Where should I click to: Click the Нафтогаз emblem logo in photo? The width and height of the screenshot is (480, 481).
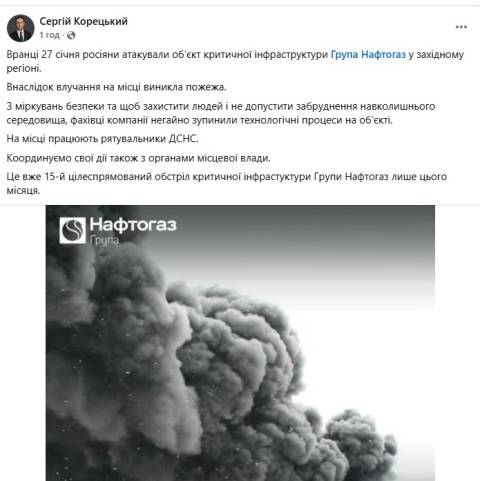(x=73, y=230)
